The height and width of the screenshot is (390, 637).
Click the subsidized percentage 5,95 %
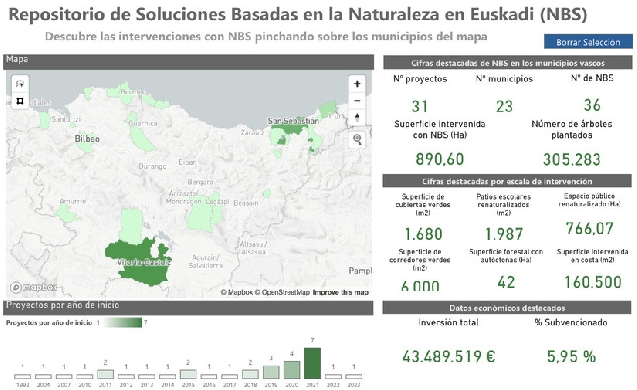tap(571, 357)
